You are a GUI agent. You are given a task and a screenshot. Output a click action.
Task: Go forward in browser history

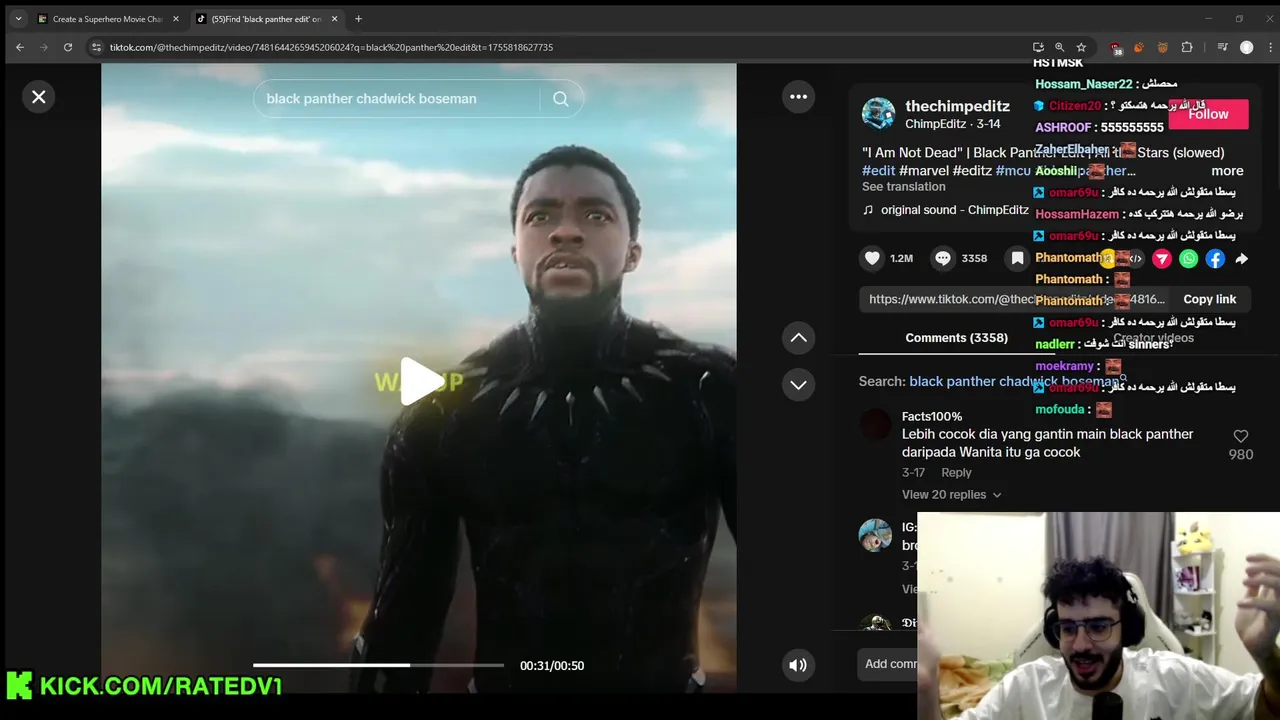44,47
